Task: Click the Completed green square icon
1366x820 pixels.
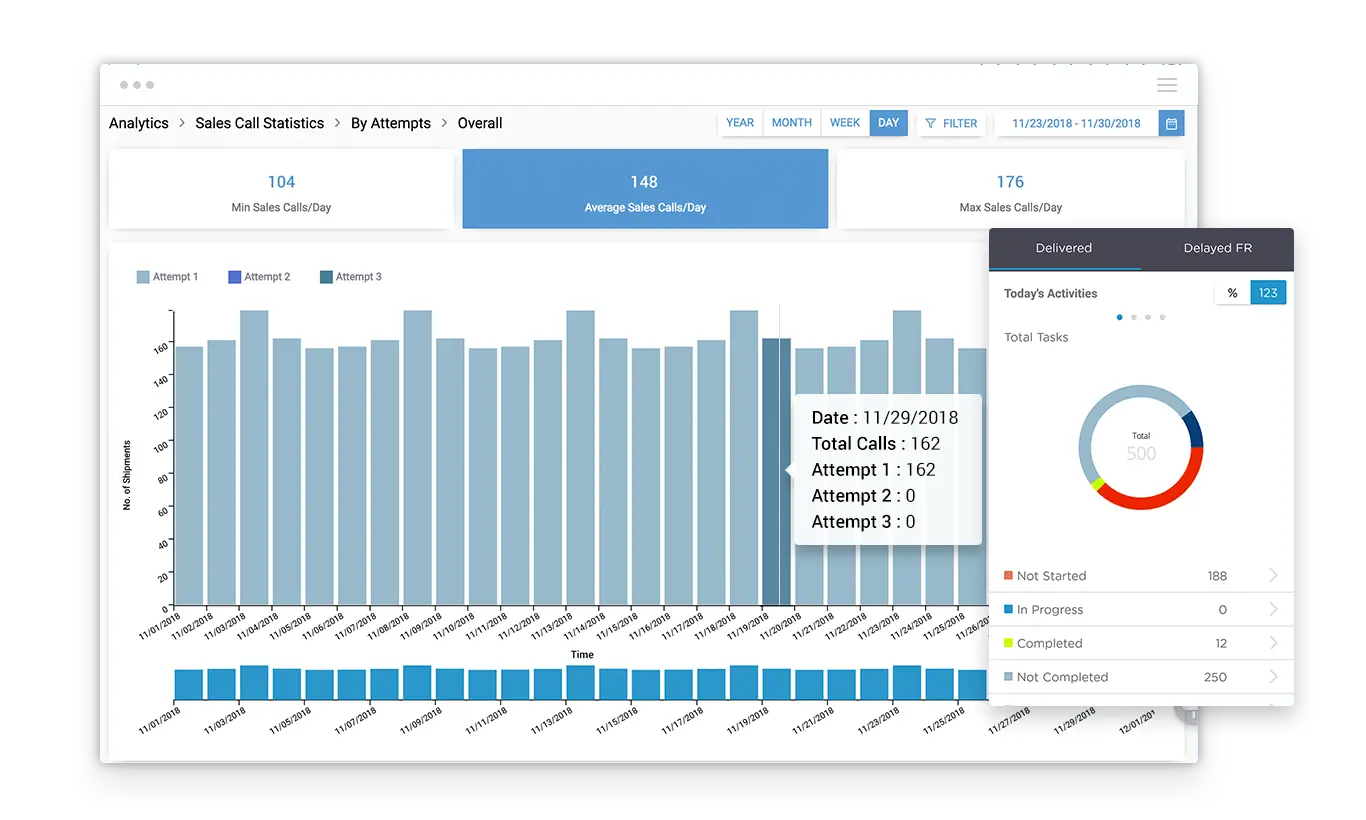Action: (x=1008, y=643)
